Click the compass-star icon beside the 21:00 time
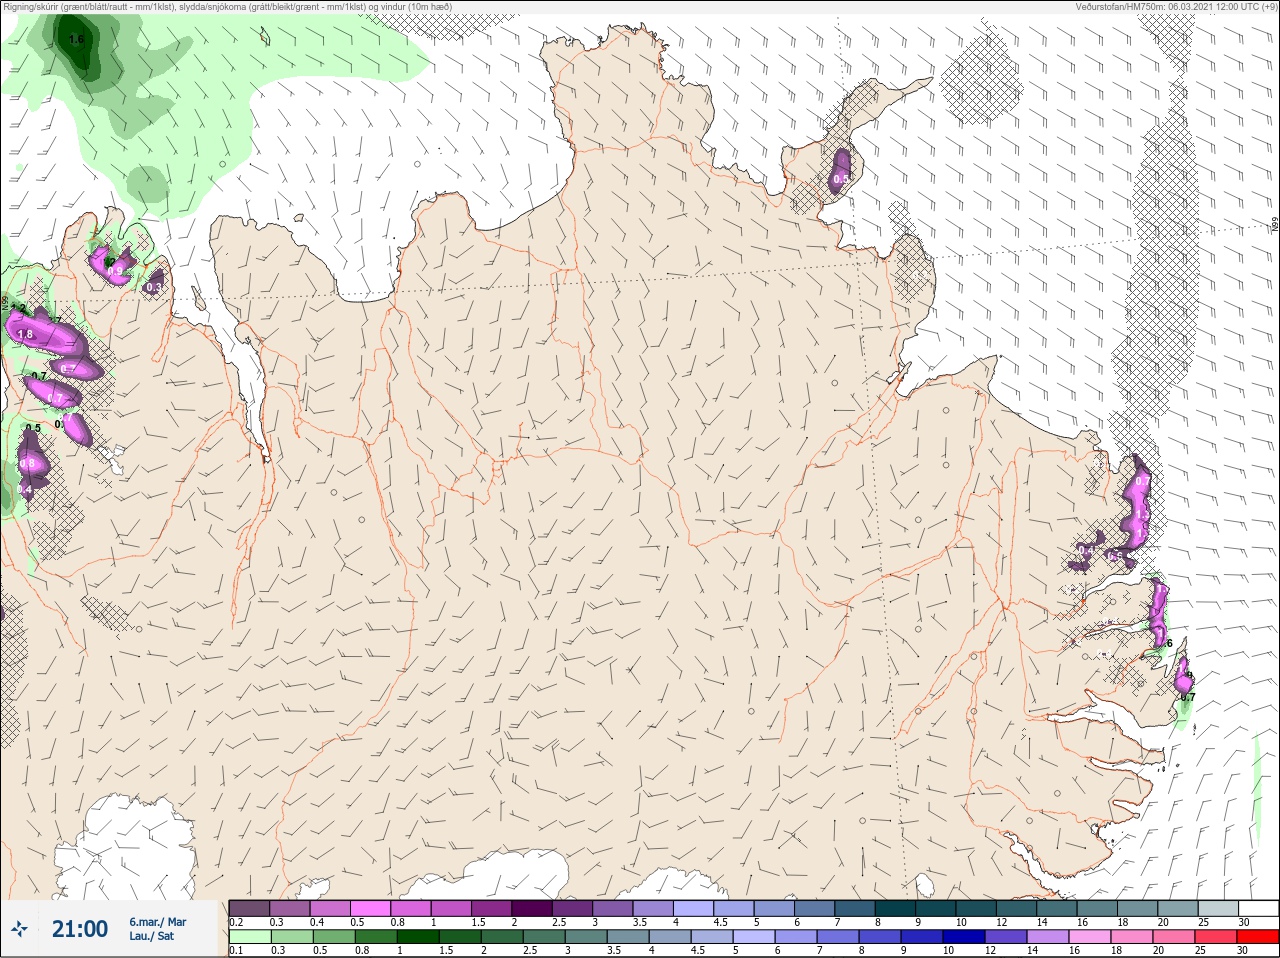The width and height of the screenshot is (1280, 958). click(x=18, y=929)
